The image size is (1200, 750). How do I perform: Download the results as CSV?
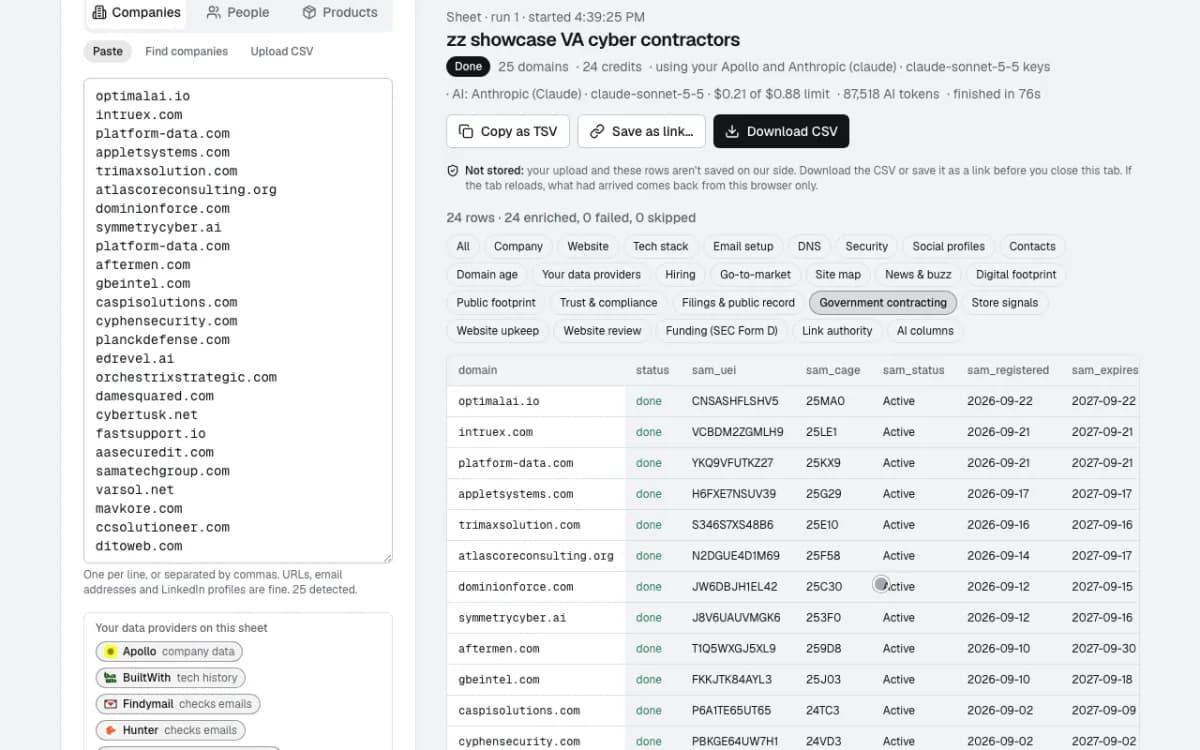coord(781,131)
